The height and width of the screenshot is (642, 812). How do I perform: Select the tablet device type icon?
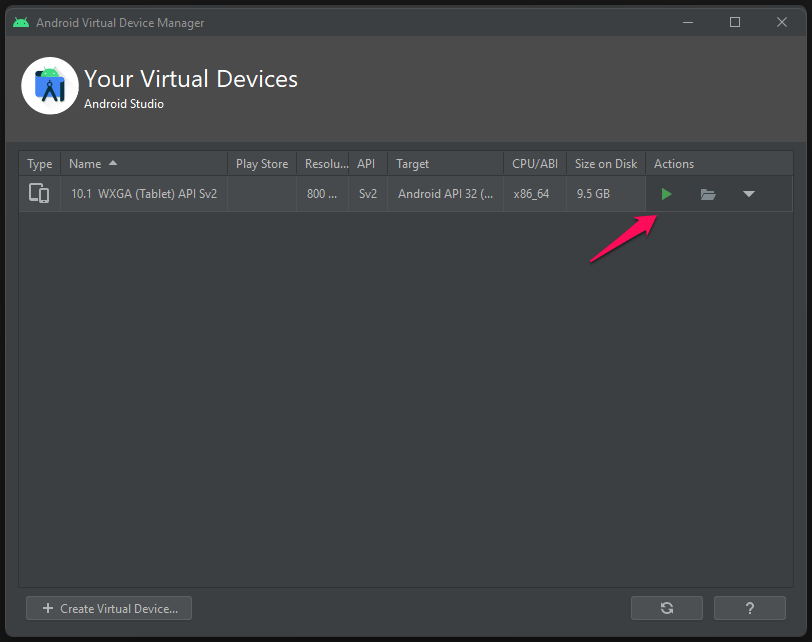coord(39,194)
